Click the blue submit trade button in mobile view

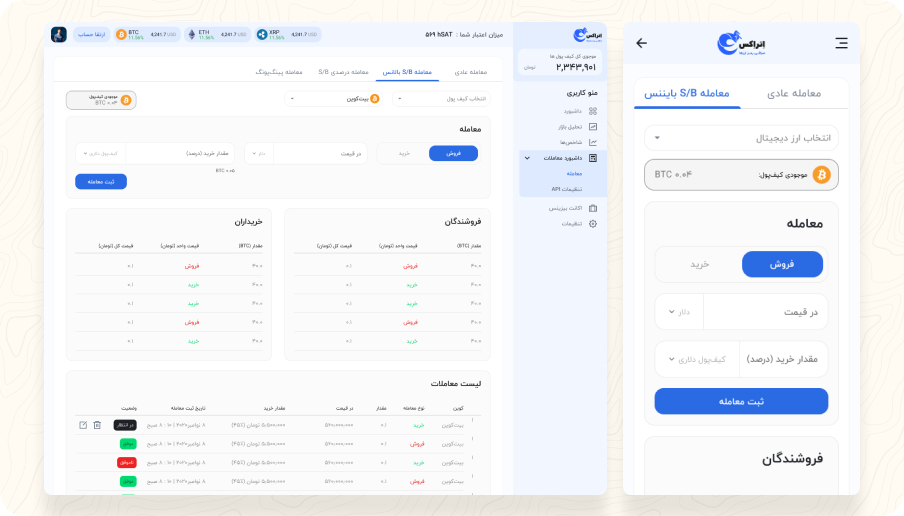coord(741,401)
